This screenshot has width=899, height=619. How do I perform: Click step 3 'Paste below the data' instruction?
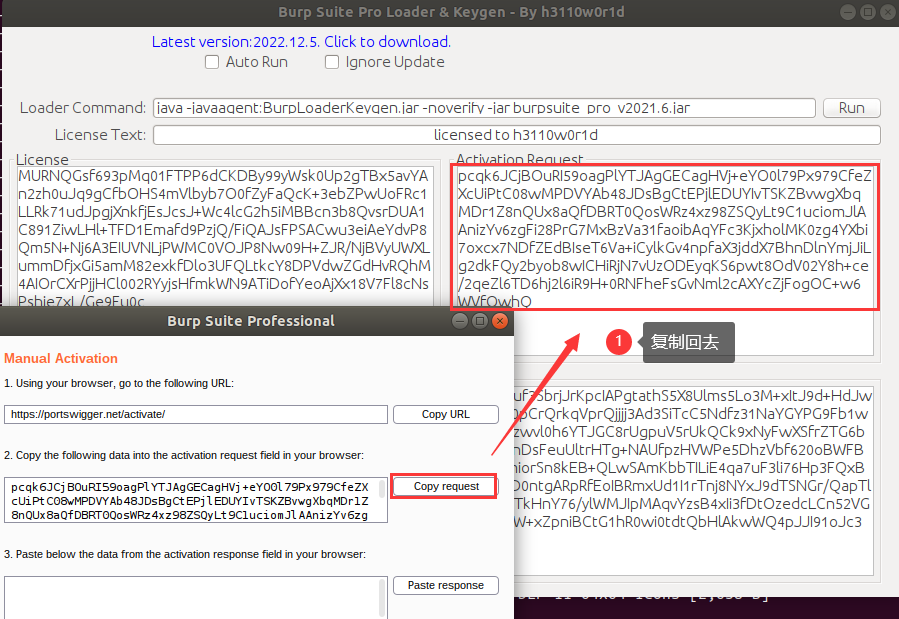pos(185,554)
